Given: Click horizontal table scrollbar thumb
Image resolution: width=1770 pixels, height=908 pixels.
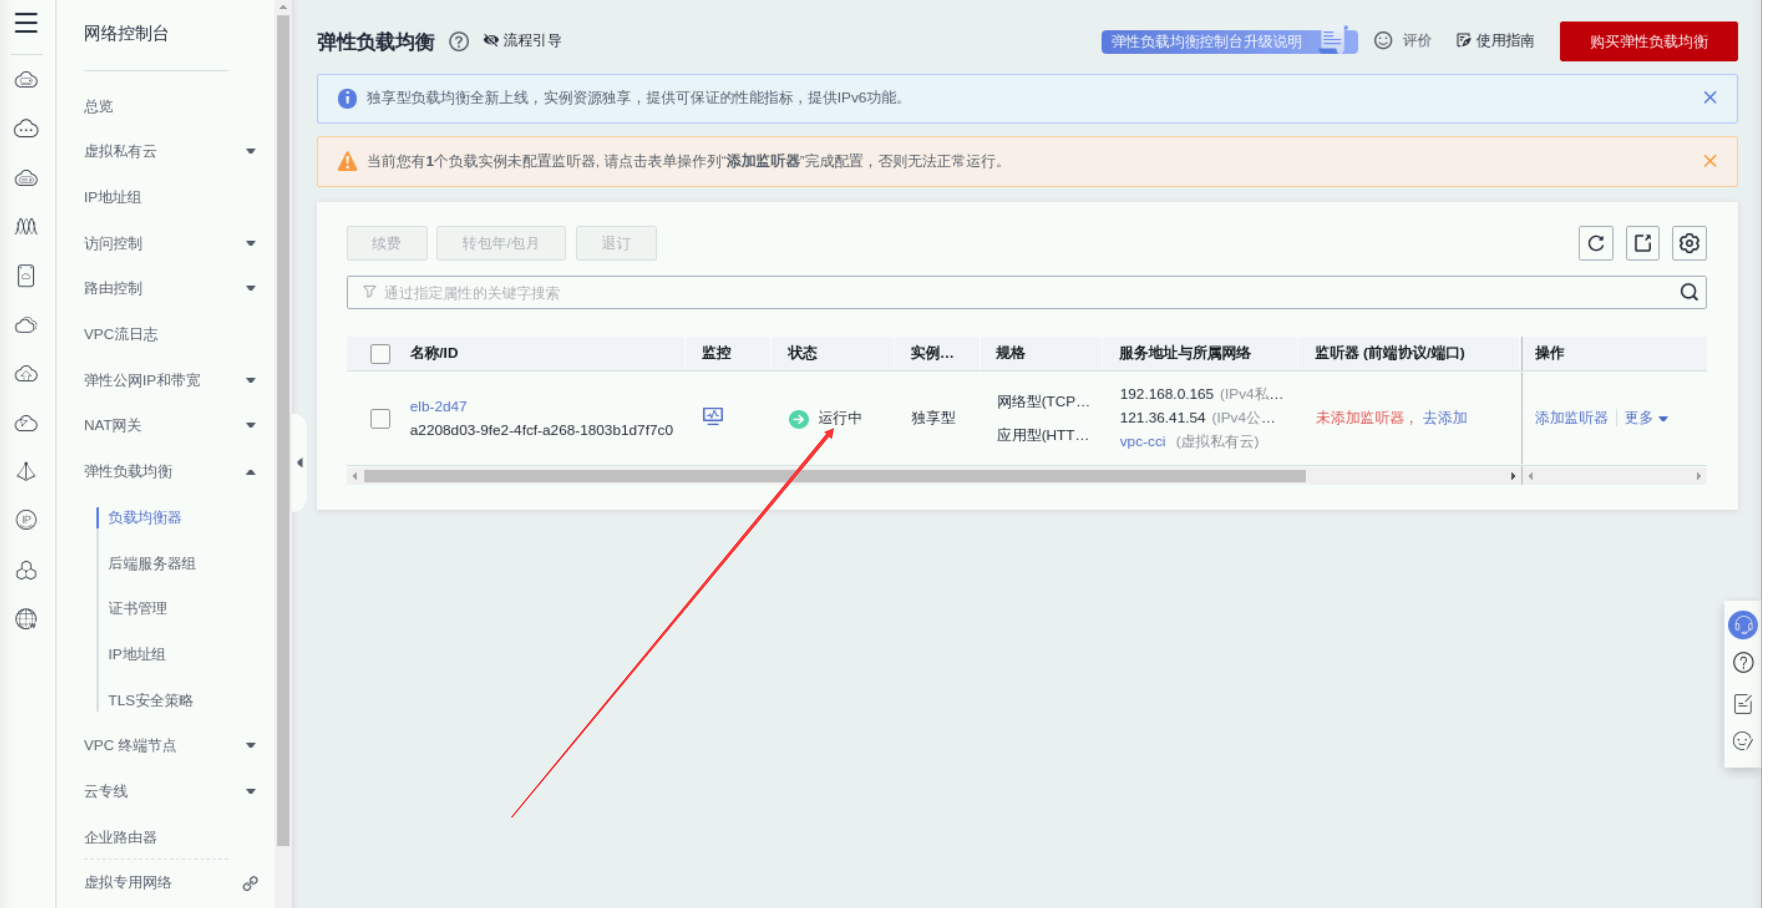Looking at the screenshot, I should (835, 476).
